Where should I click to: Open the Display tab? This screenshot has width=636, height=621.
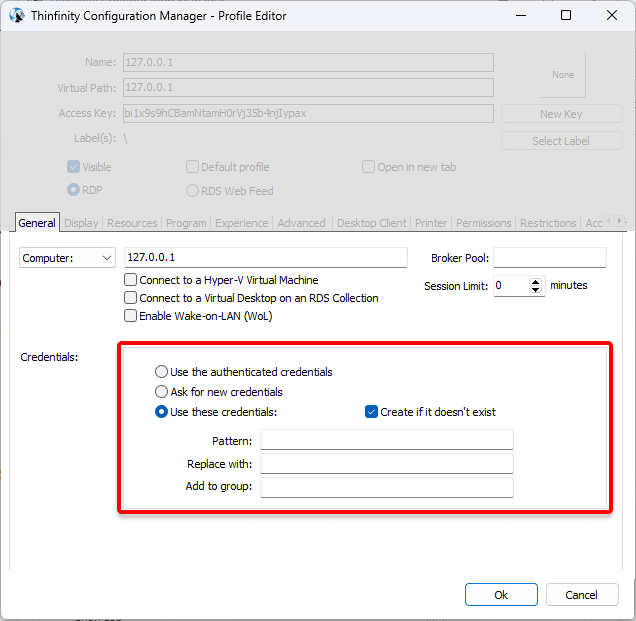[x=81, y=223]
